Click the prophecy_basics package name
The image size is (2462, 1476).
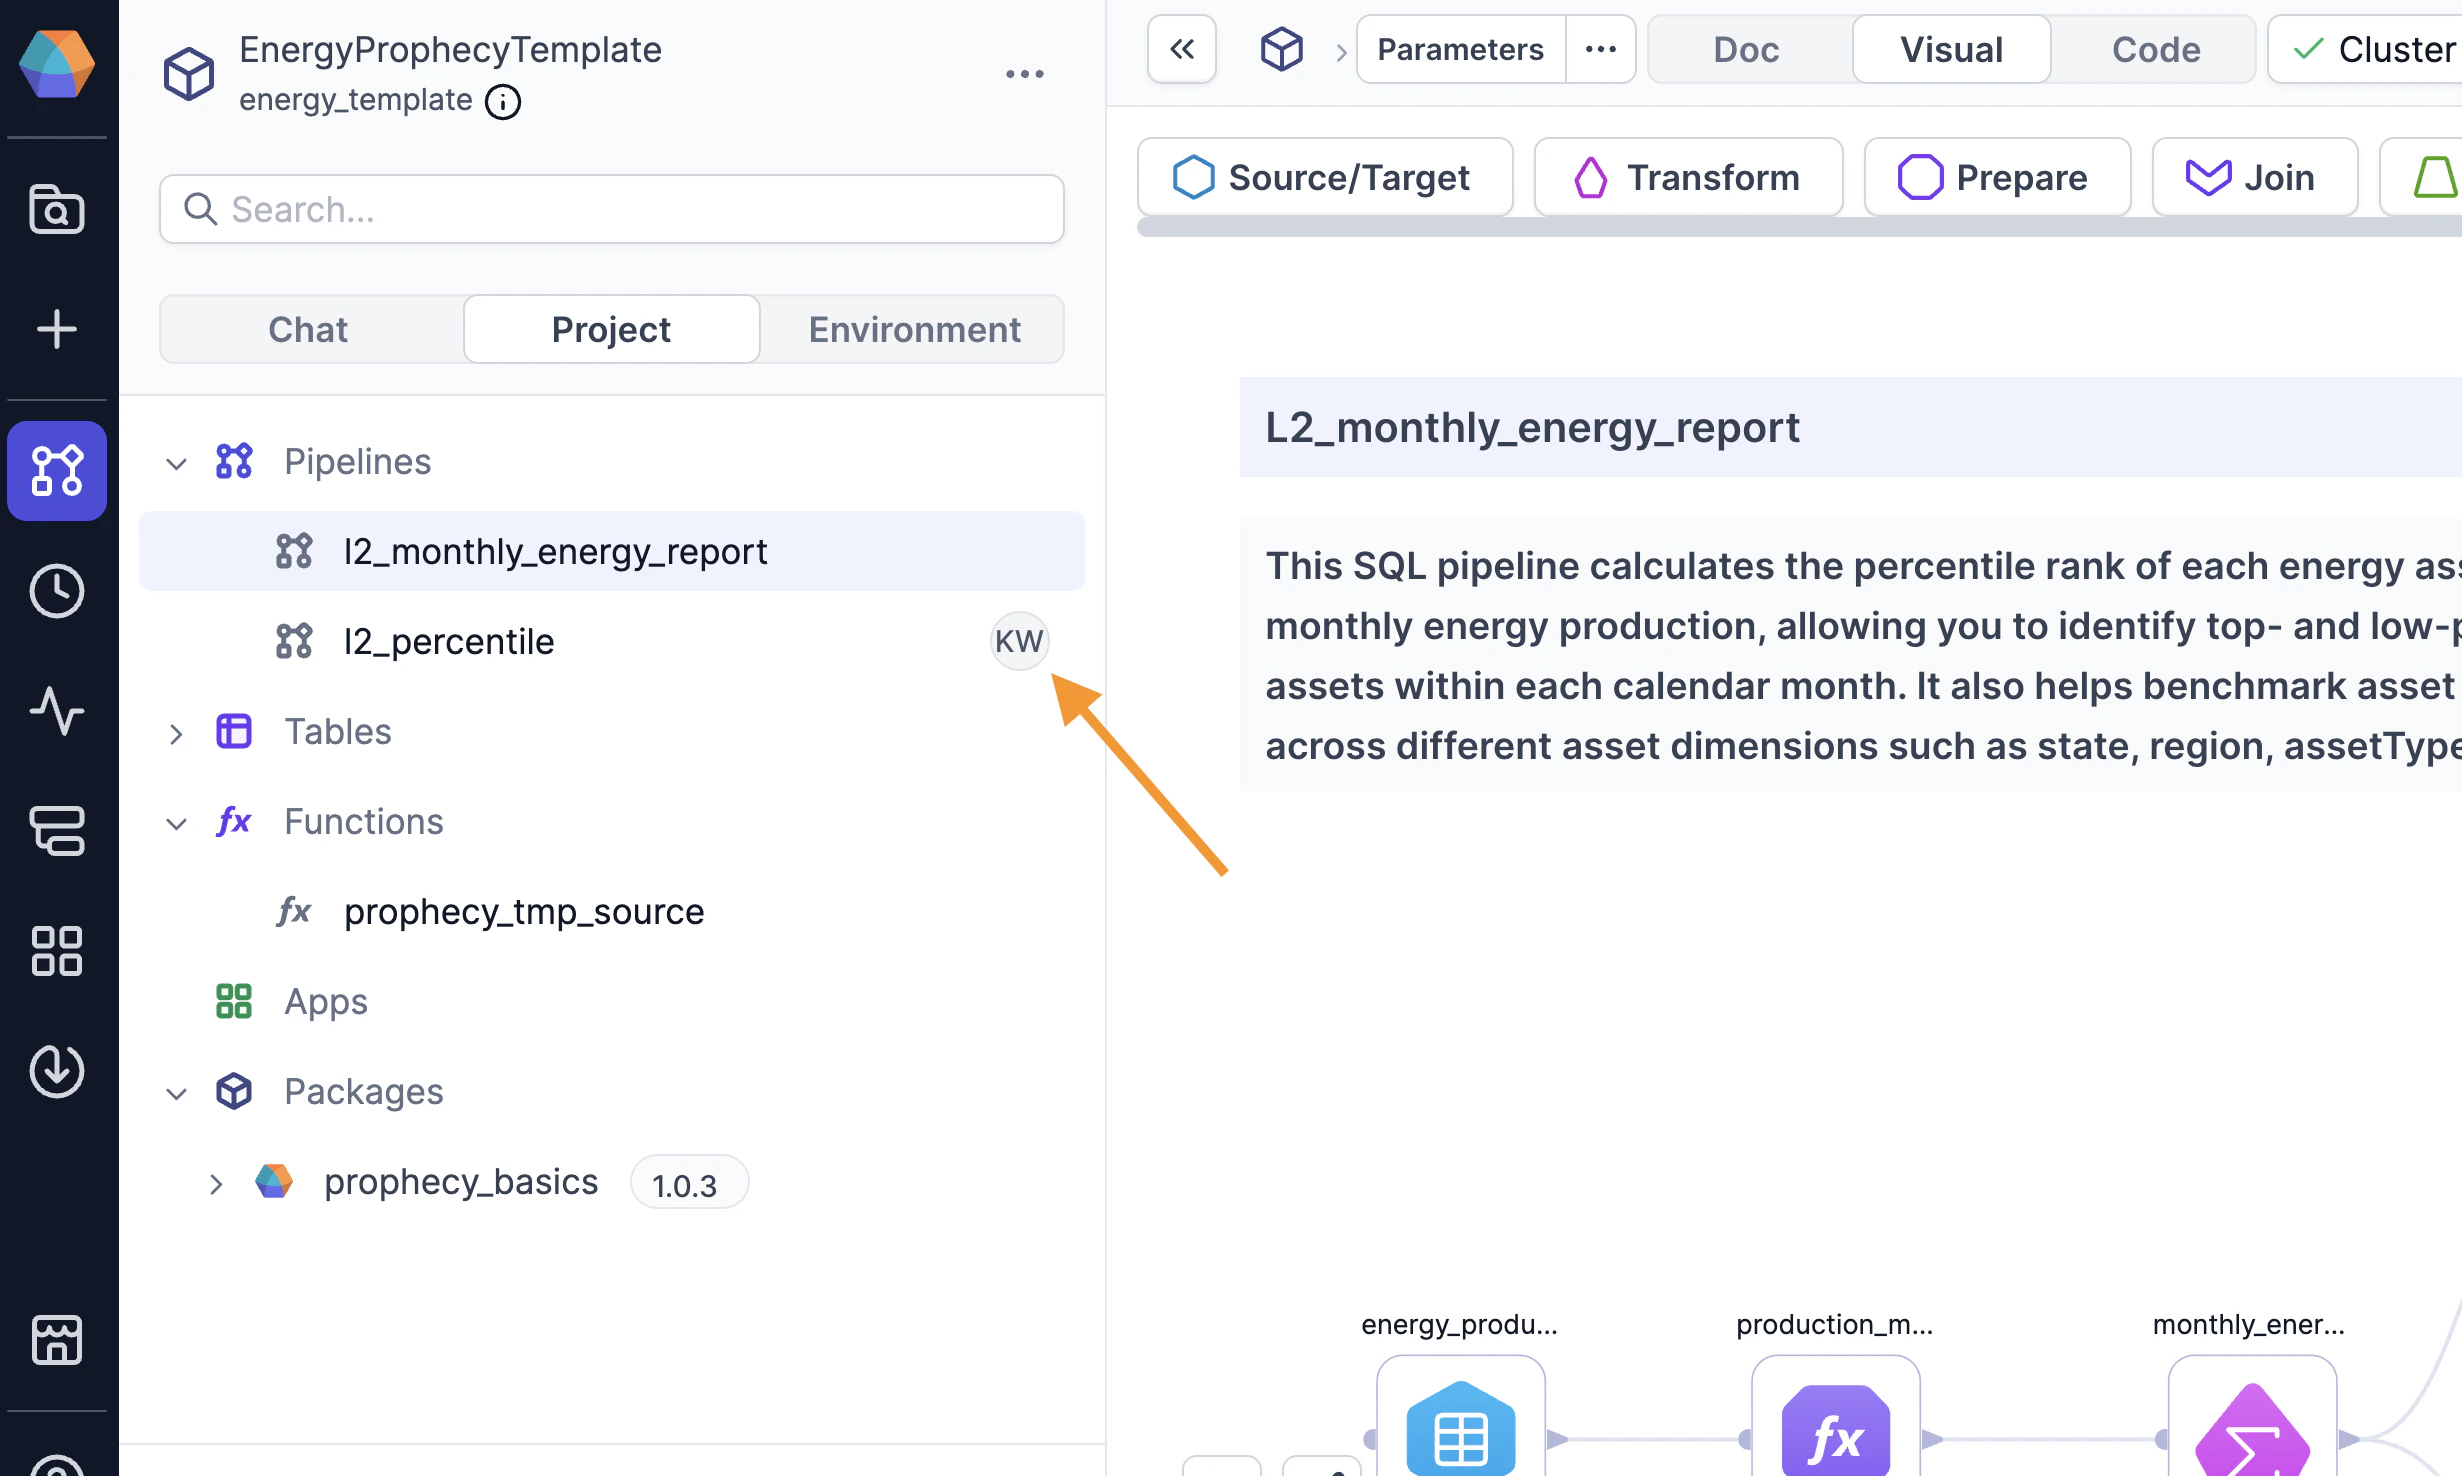click(461, 1181)
